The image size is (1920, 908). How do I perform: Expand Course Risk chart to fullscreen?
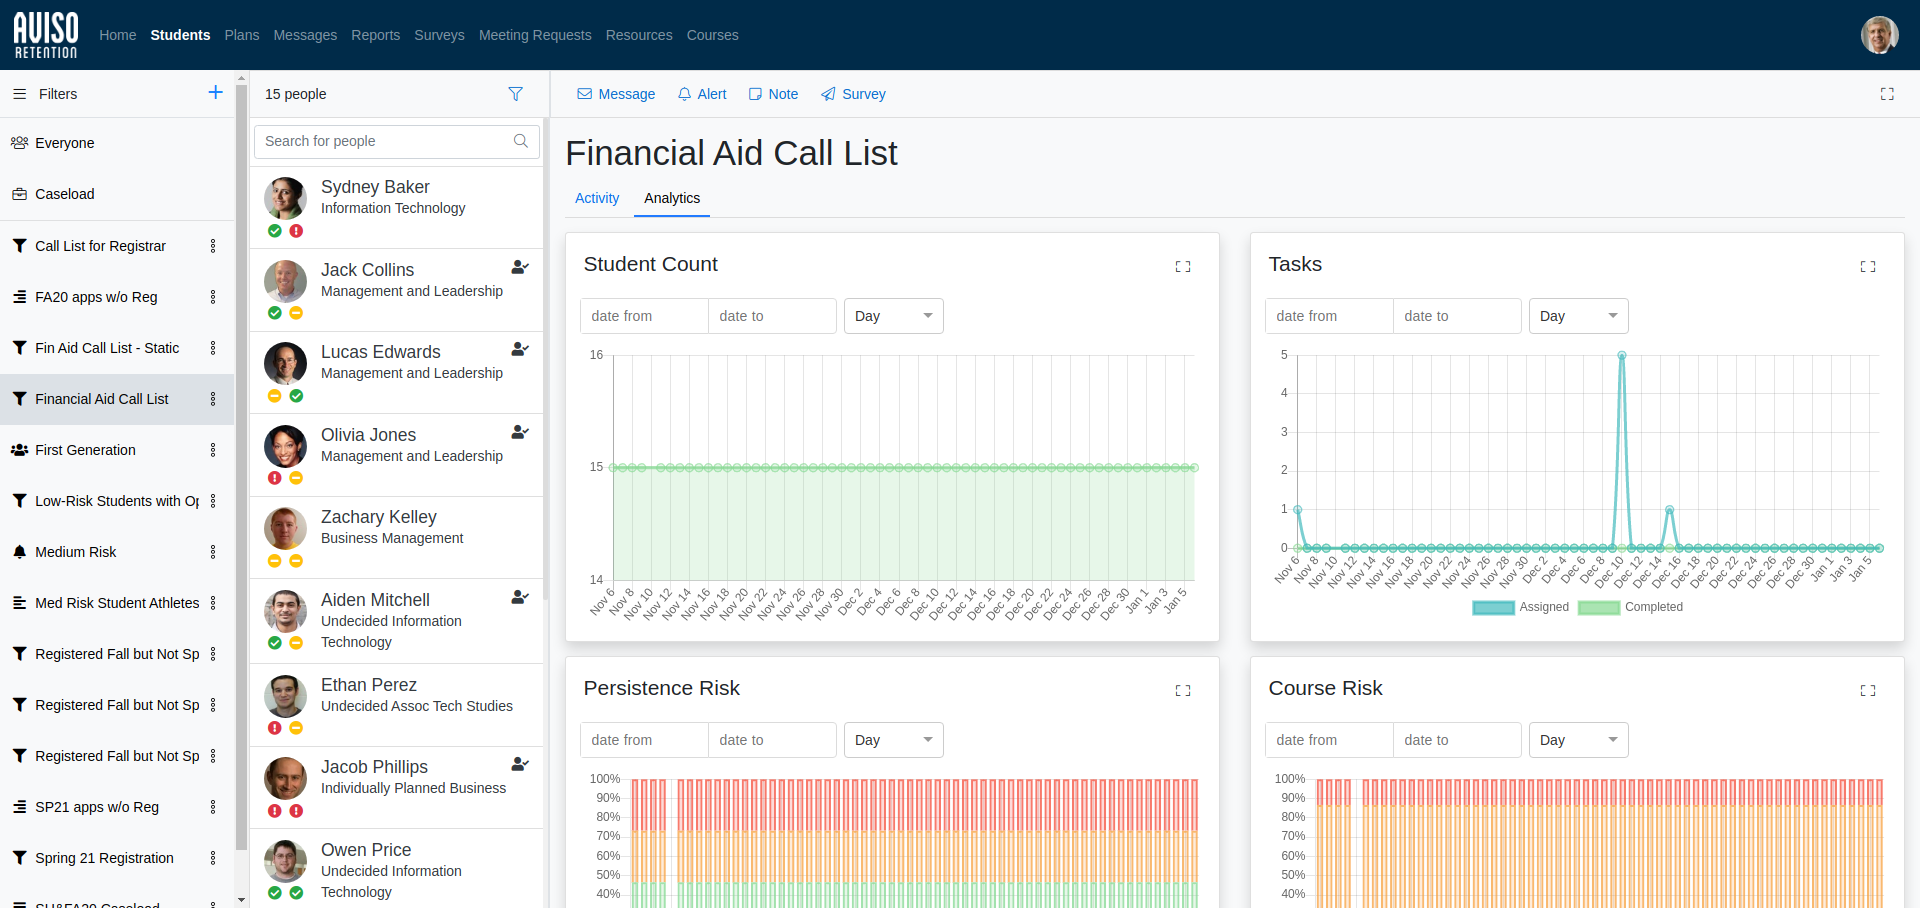click(1868, 691)
